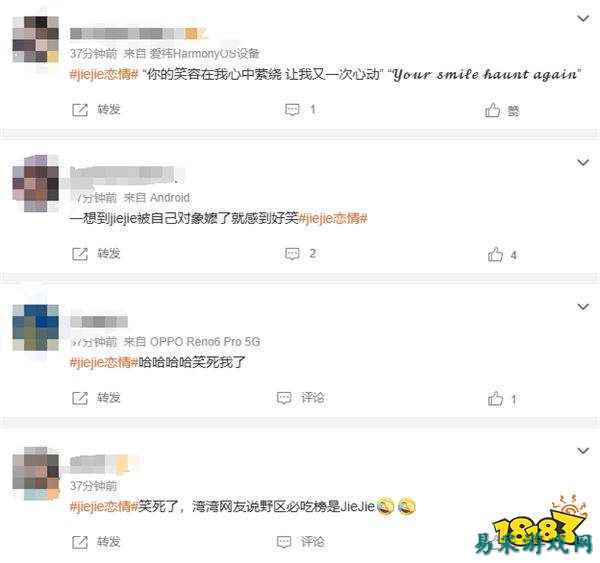Repost the Android user's post

tap(96, 254)
